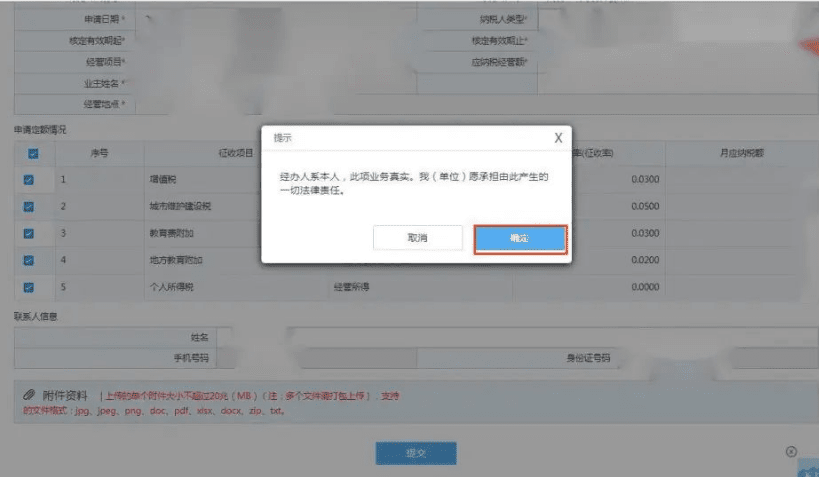Uncheck row 1 增值税 checkbox

(x=29, y=180)
